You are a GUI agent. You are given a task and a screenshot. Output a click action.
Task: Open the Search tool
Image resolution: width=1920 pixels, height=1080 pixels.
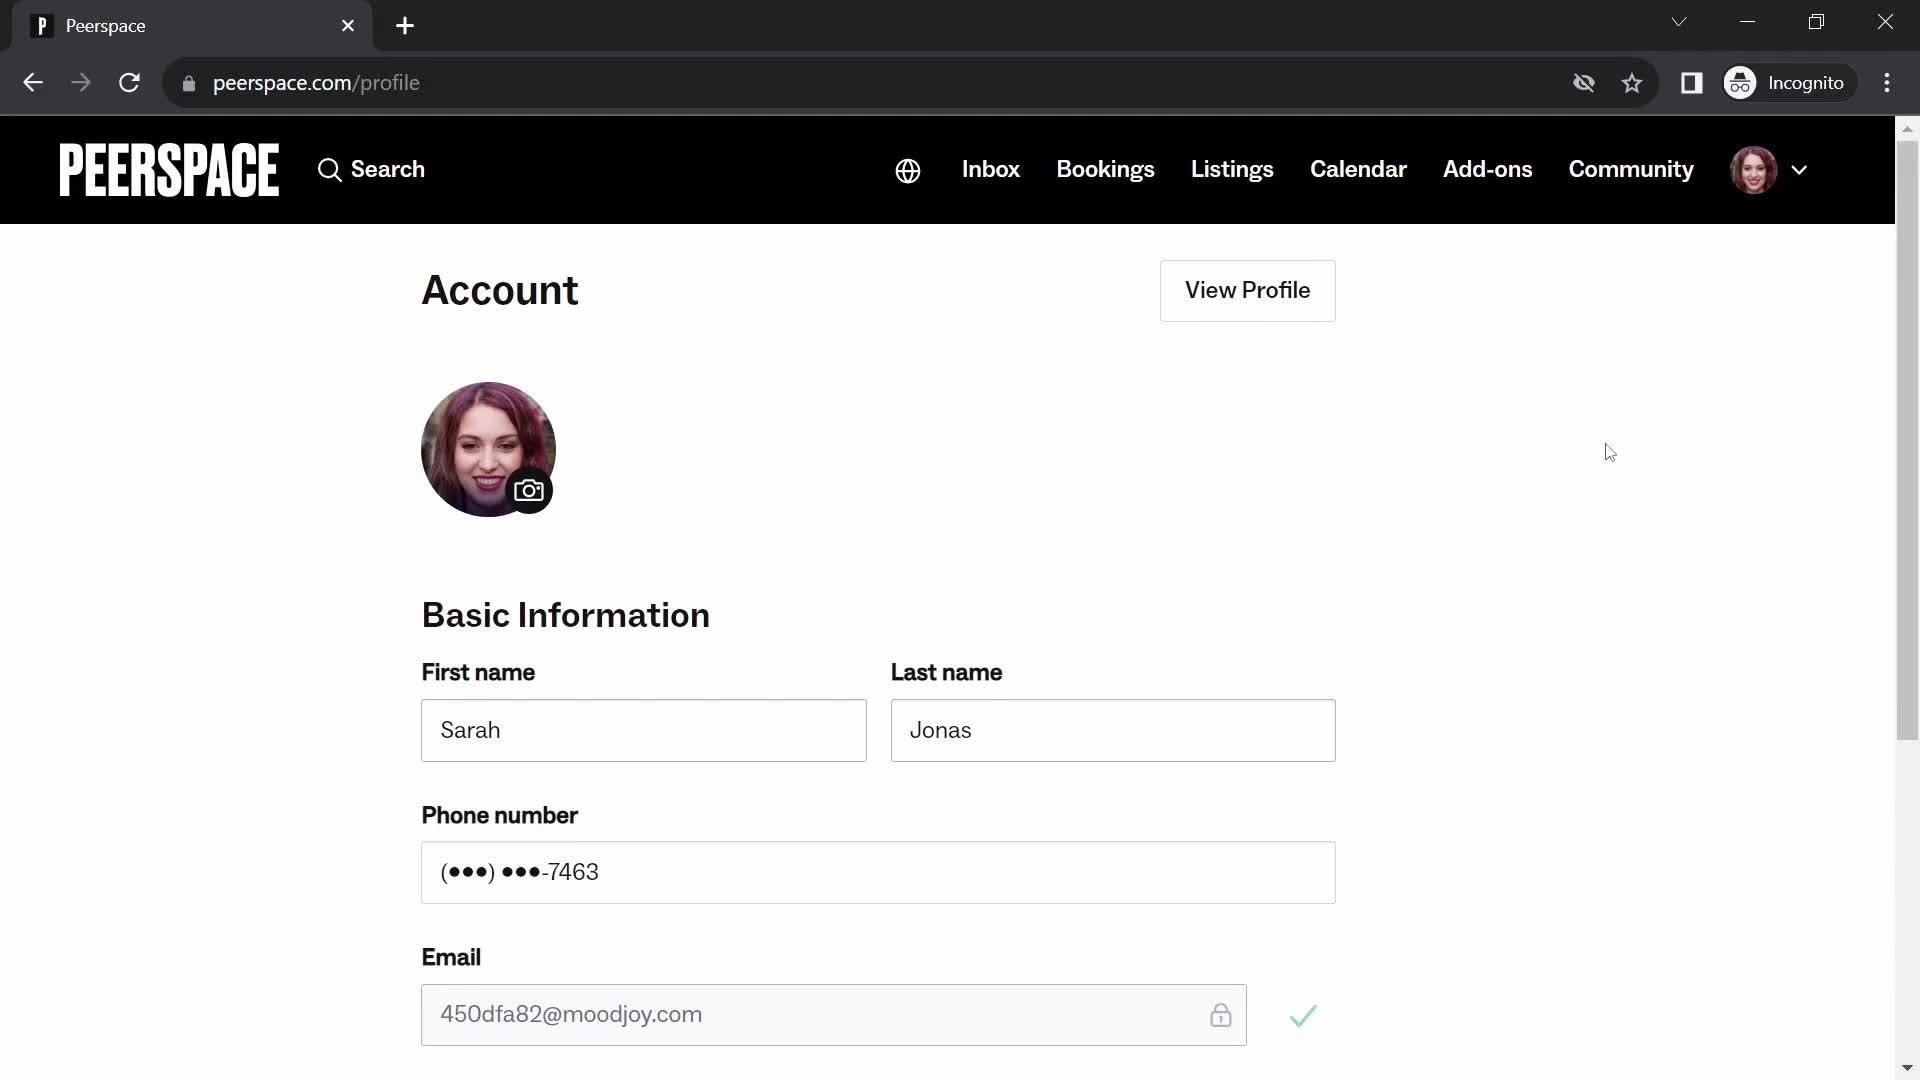point(371,169)
